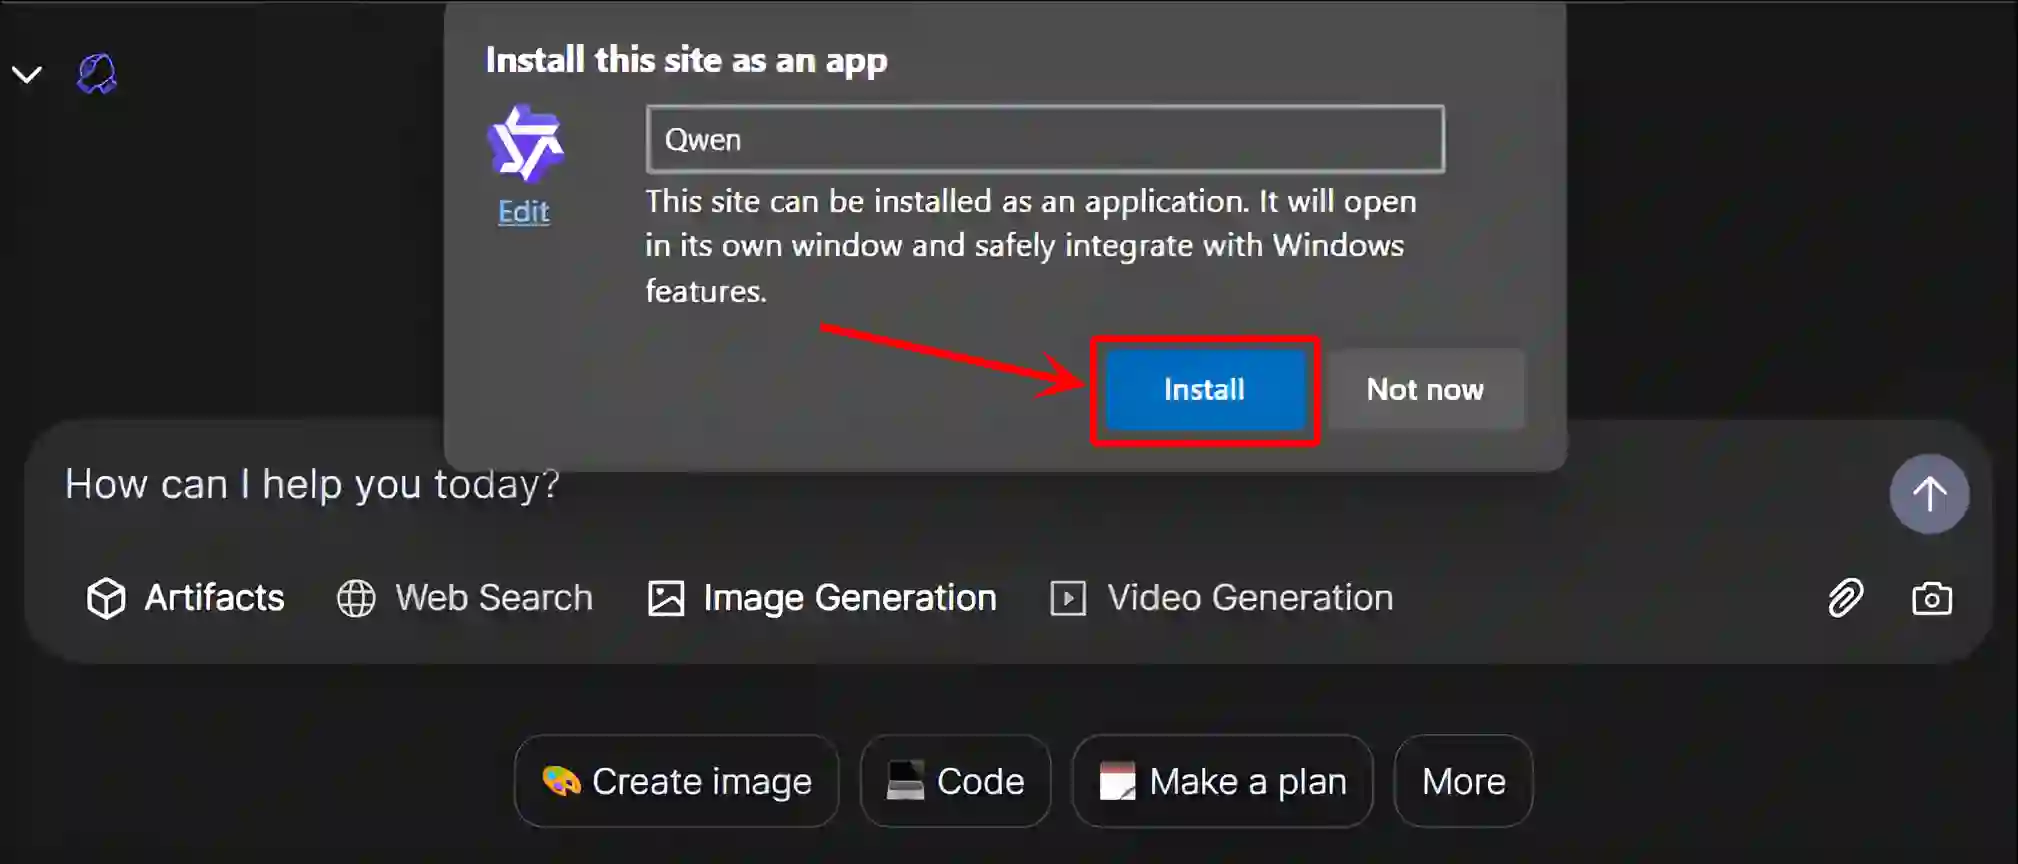Click the Edit link under the Qwen icon
The width and height of the screenshot is (2018, 864).
click(x=524, y=212)
